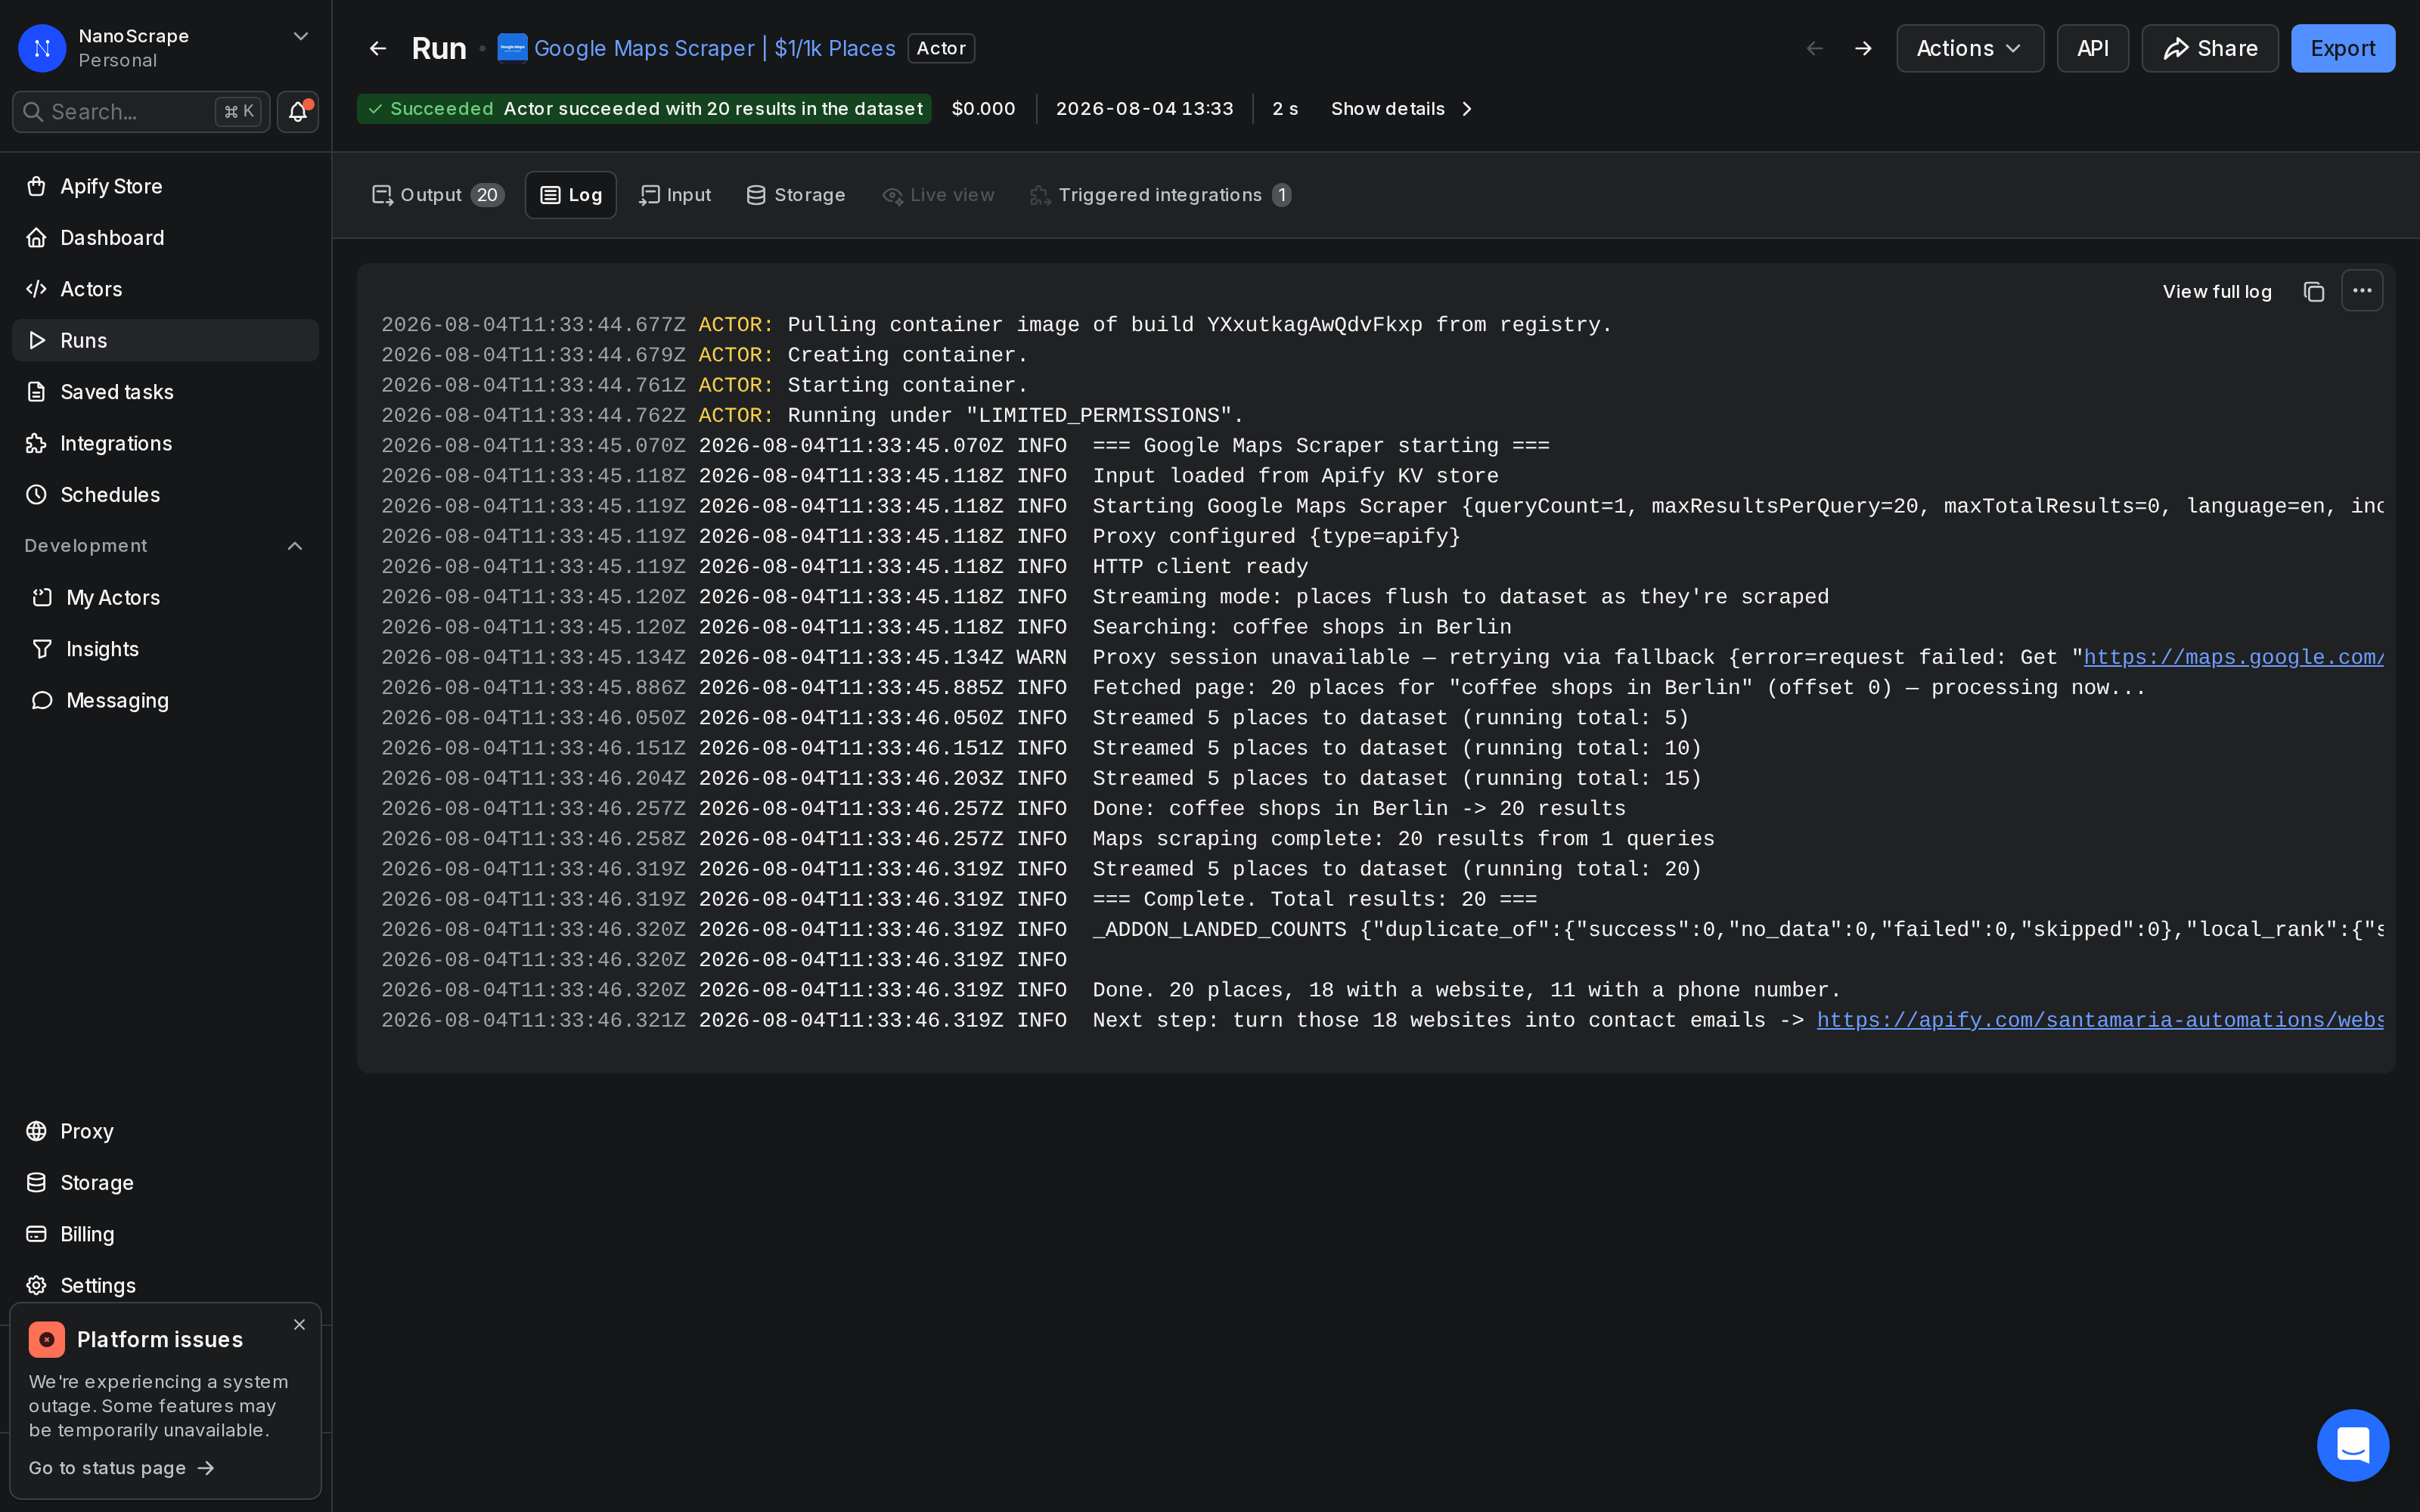
Task: Click log line "=== Complete. Total results: 20 ==="
Action: [x=1314, y=899]
